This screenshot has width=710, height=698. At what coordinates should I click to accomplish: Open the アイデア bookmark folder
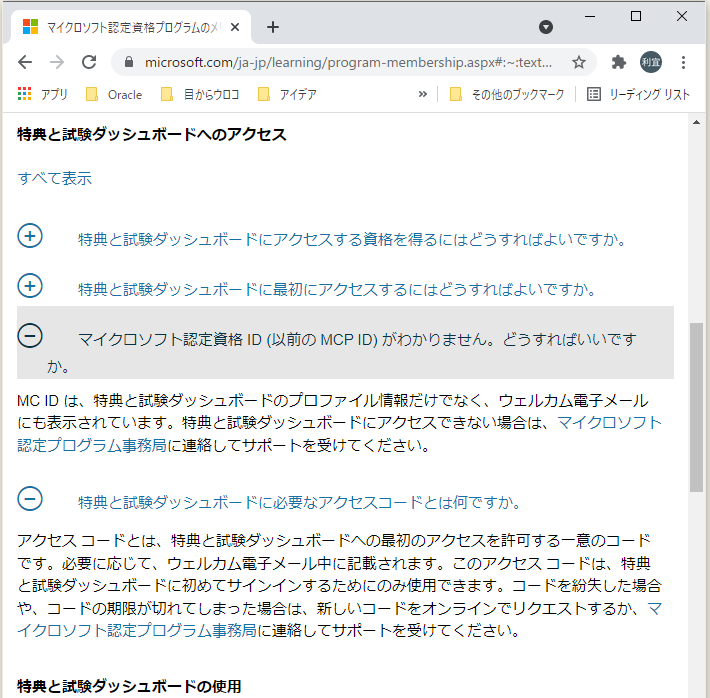(287, 94)
